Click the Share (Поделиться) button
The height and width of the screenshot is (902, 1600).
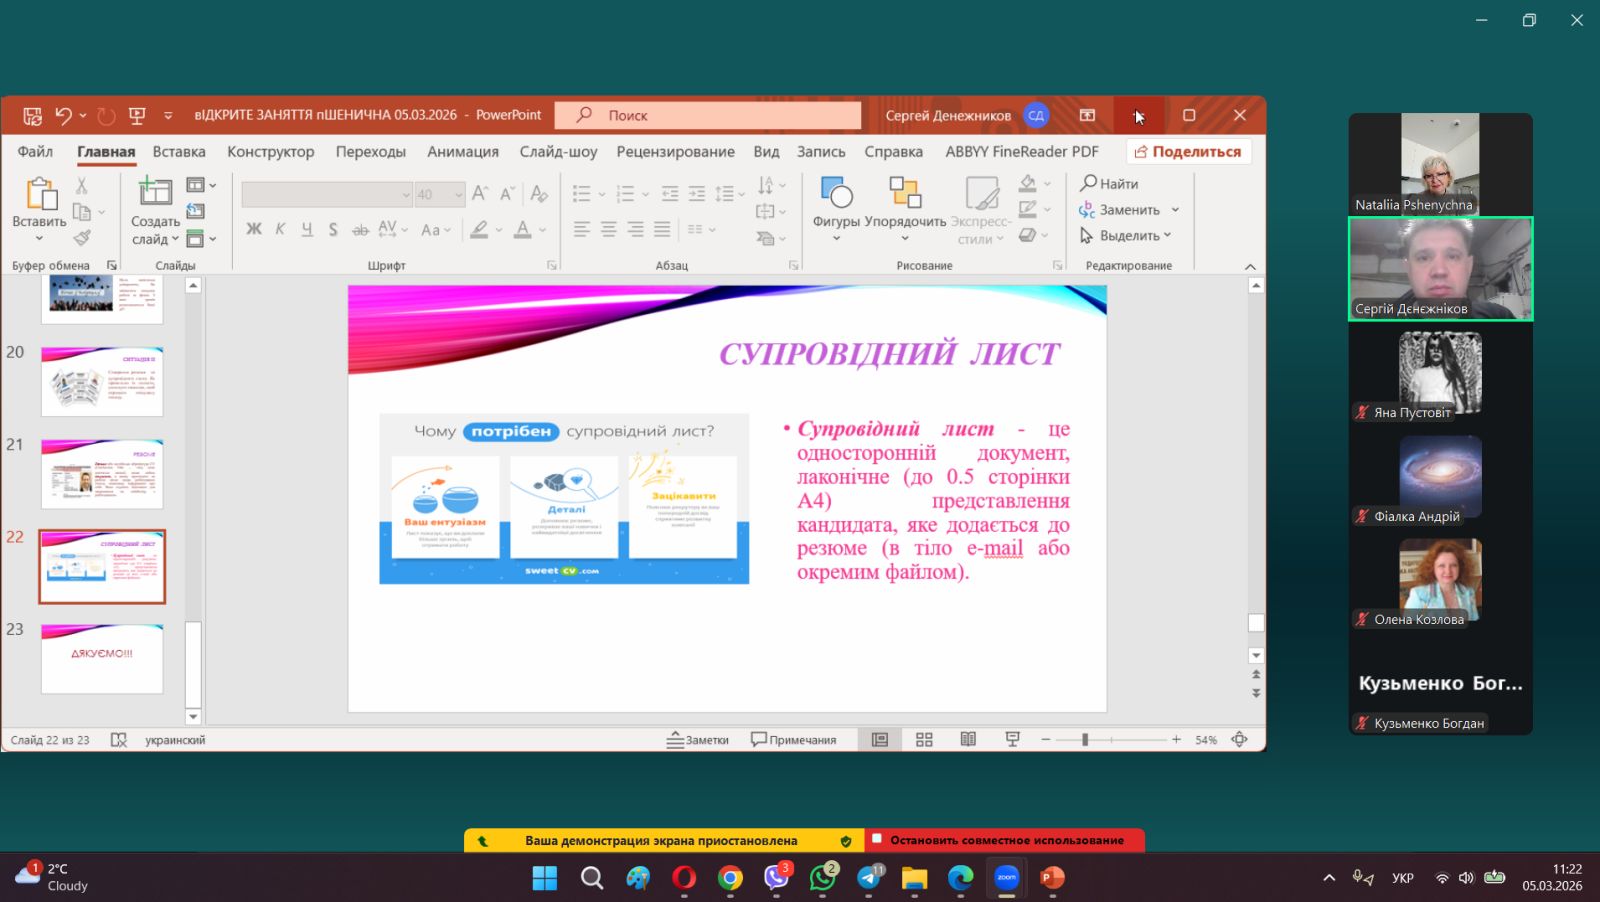(1188, 152)
